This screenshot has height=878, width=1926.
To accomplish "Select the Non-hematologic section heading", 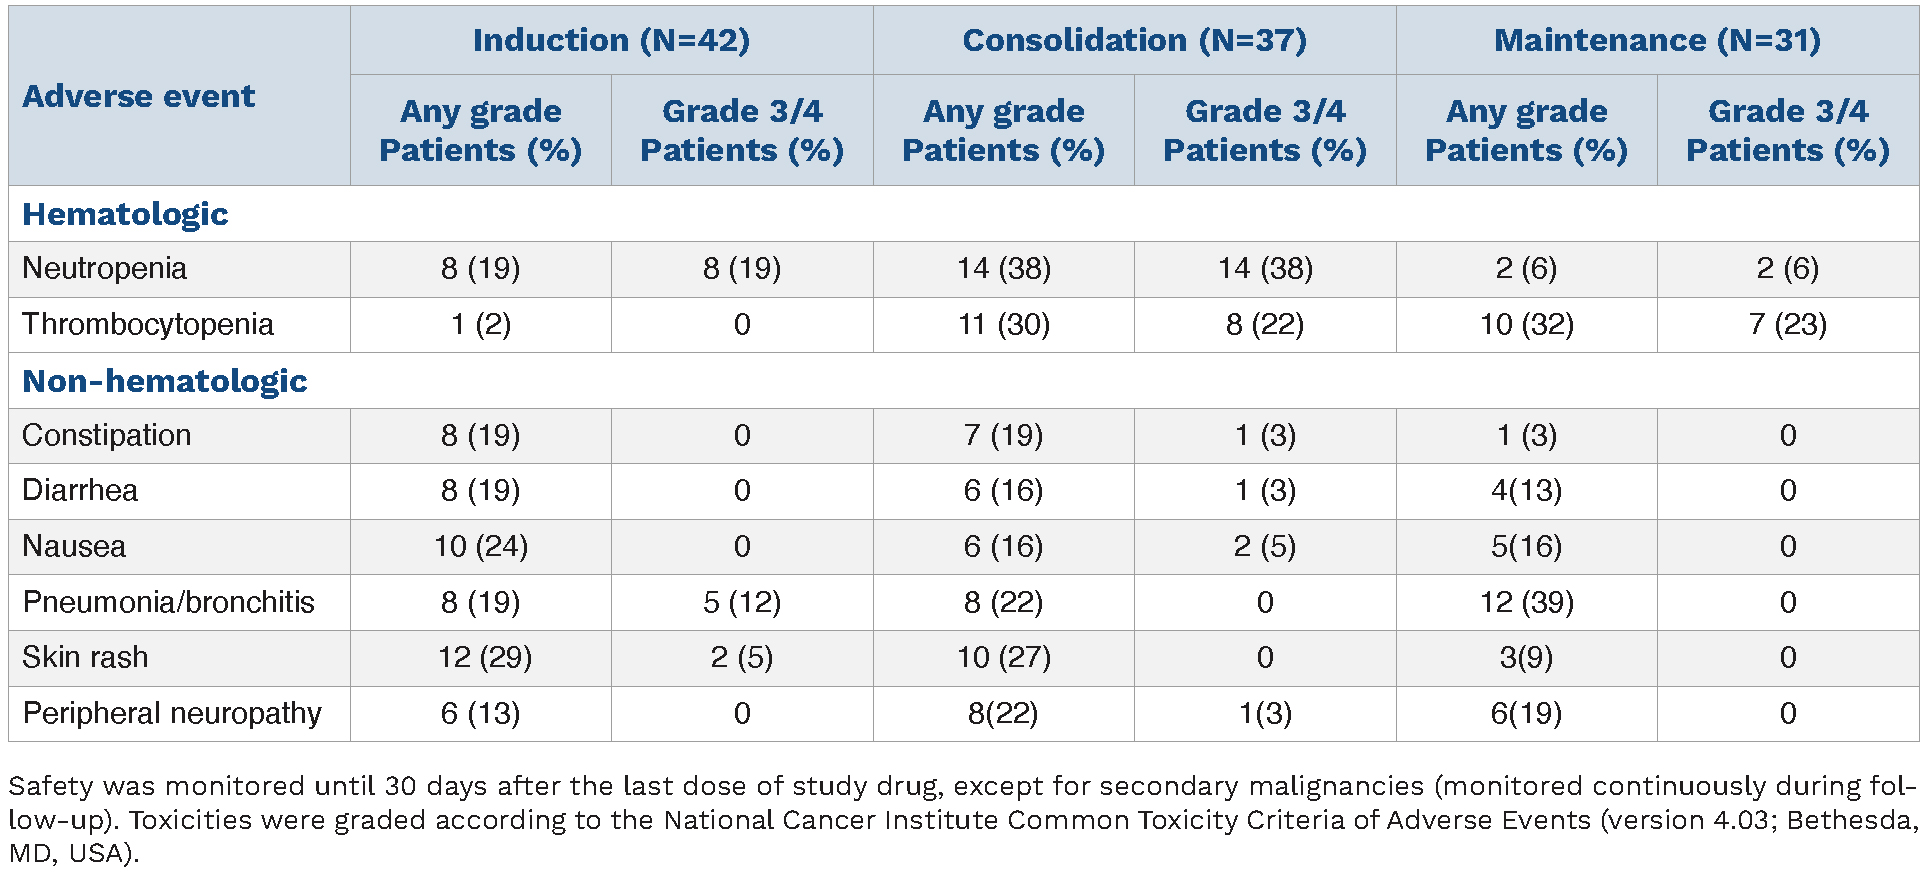I will coord(165,381).
